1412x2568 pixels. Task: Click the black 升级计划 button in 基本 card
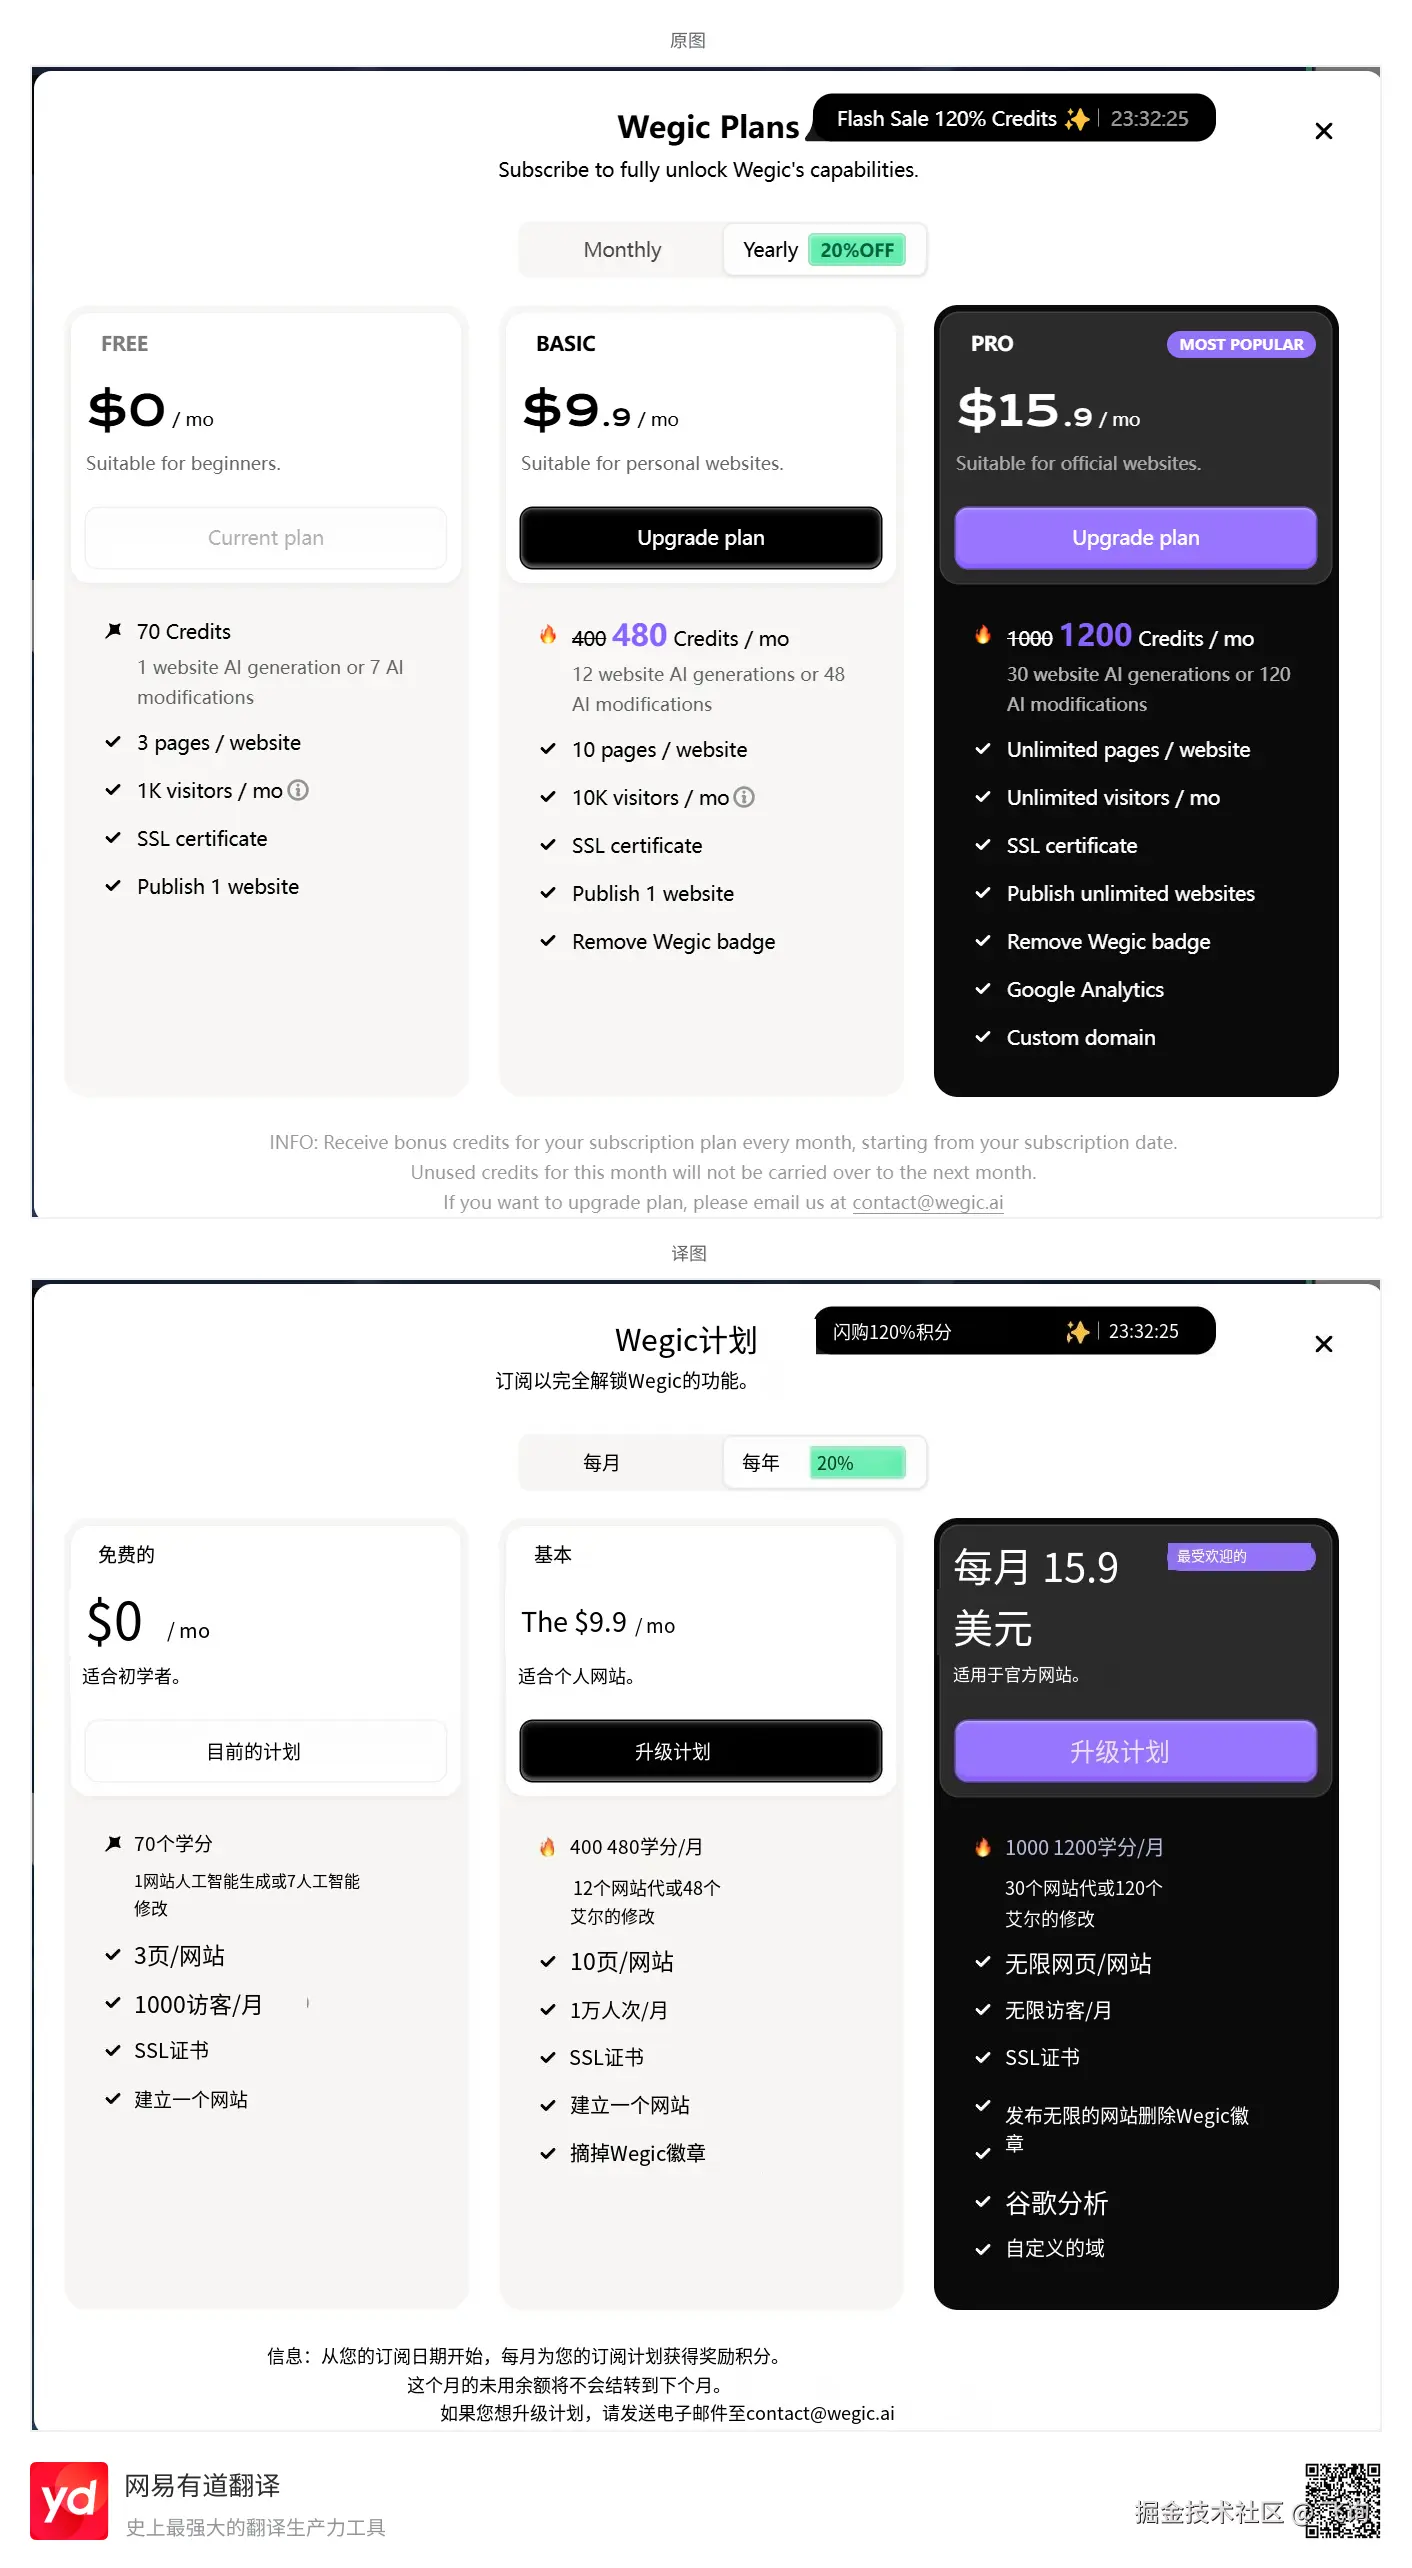point(701,1751)
